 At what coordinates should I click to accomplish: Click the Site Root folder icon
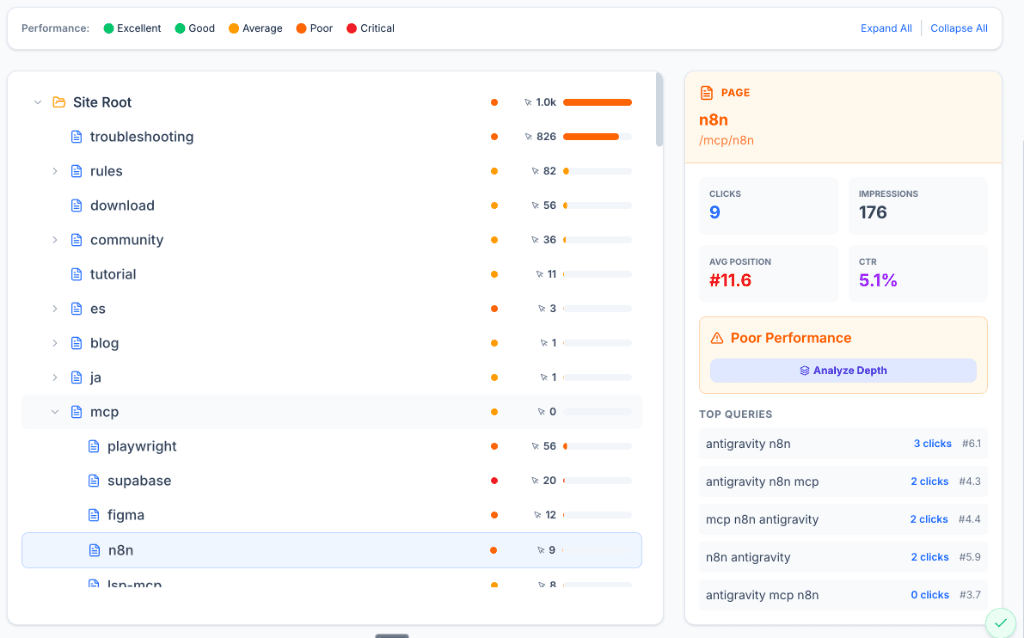[59, 102]
